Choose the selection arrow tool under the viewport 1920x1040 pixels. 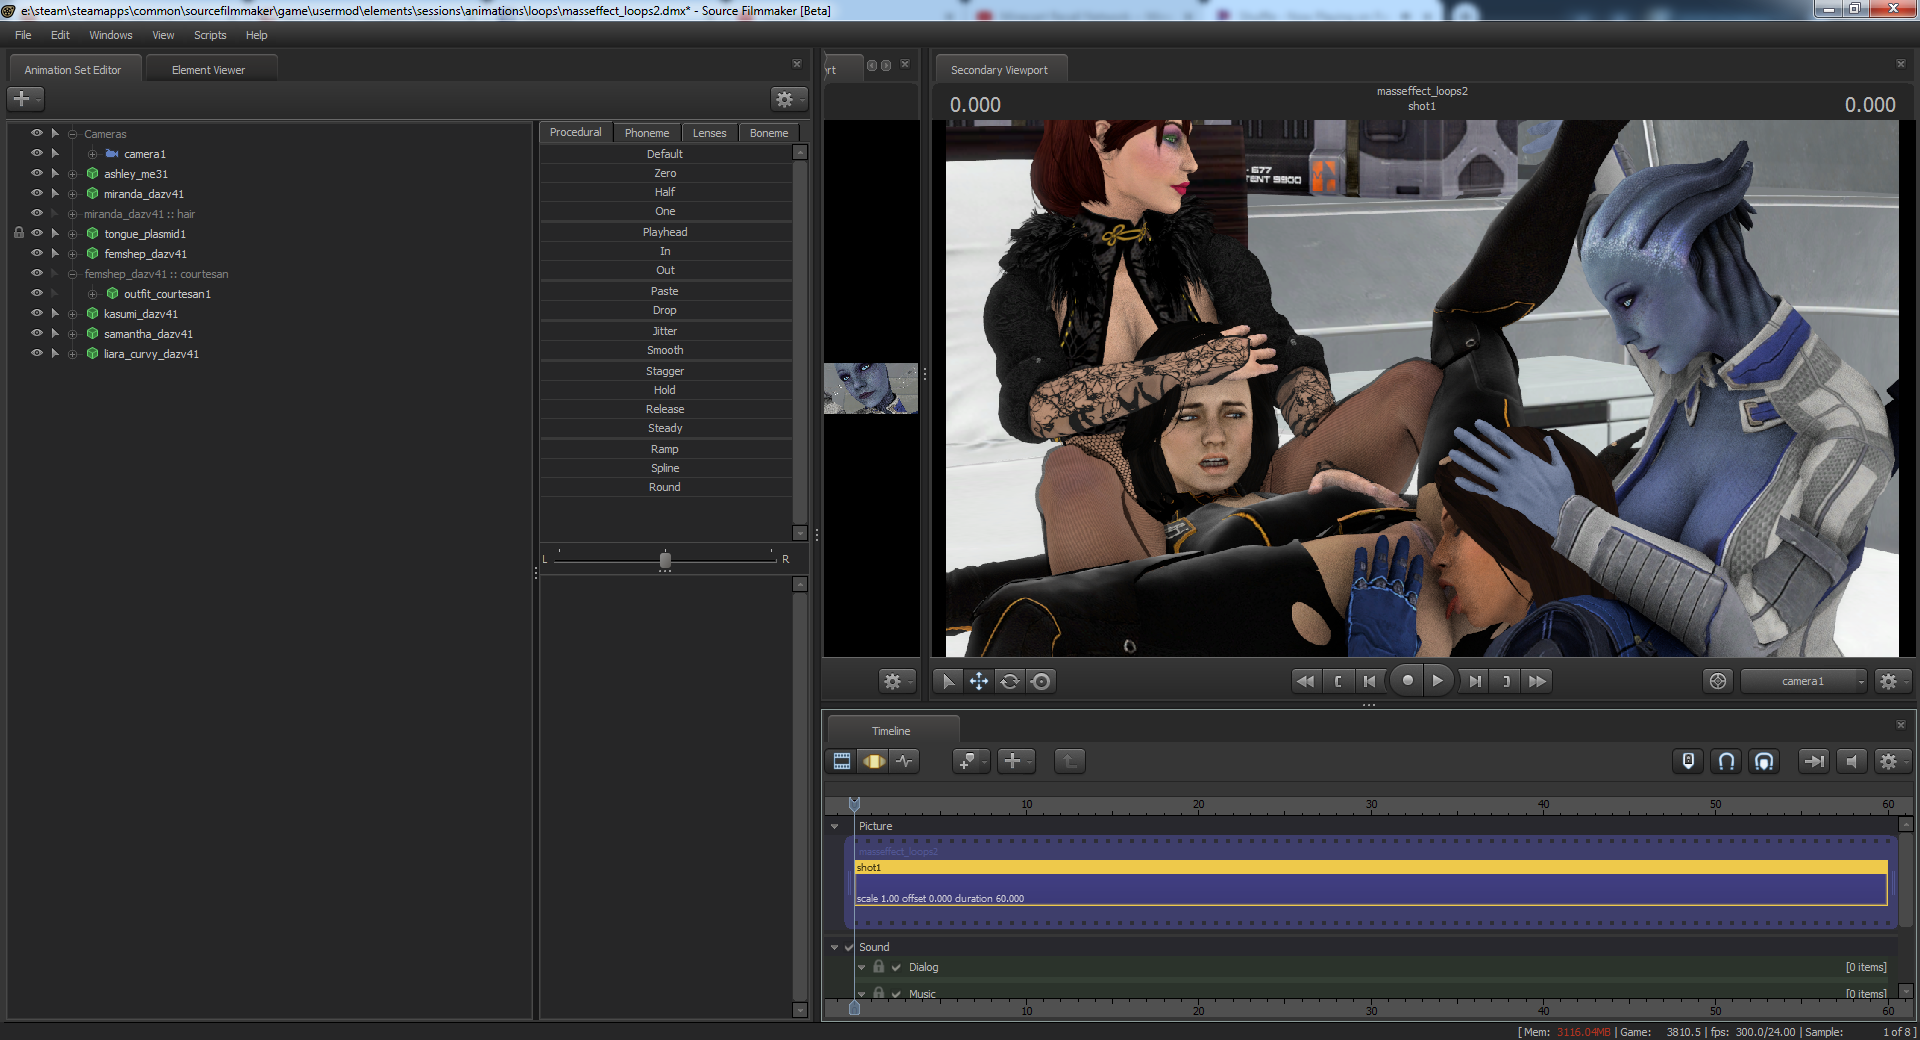coord(948,681)
